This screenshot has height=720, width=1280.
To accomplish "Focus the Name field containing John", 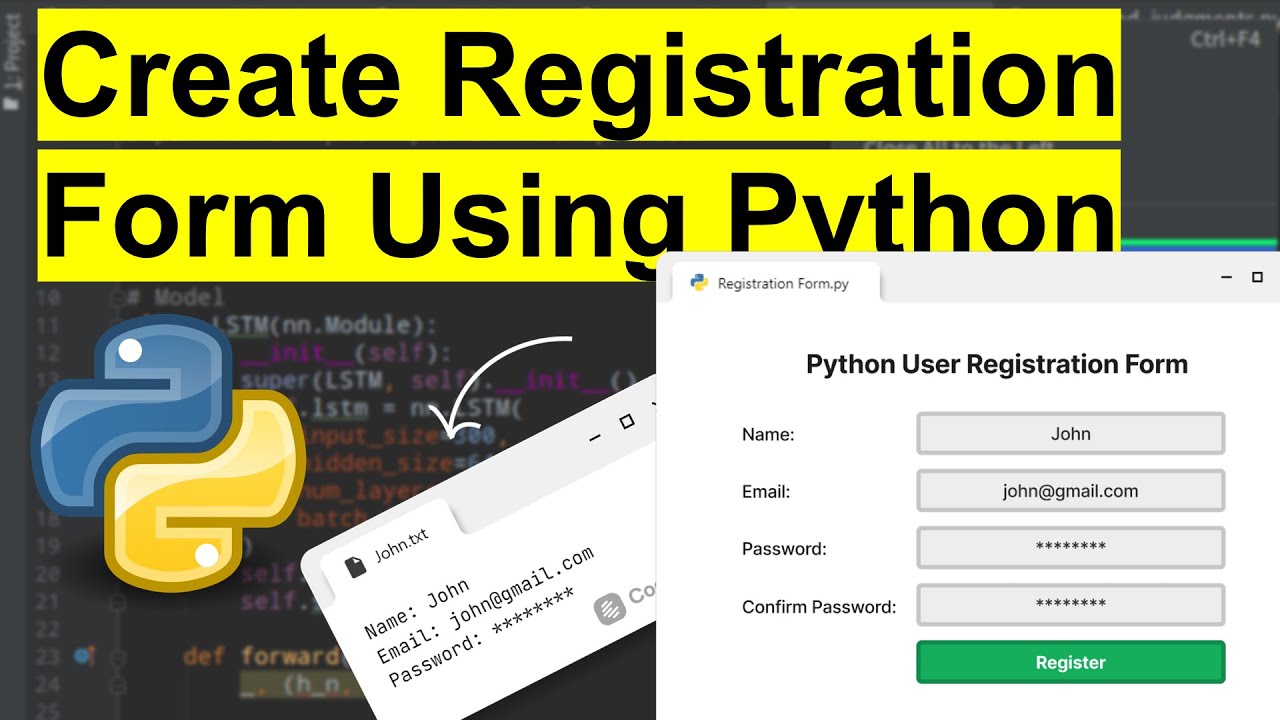I will (1070, 434).
